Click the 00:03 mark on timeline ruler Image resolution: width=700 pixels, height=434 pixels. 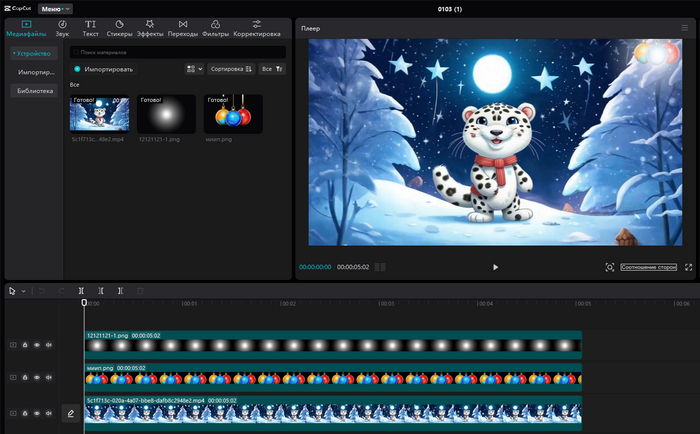tap(387, 304)
